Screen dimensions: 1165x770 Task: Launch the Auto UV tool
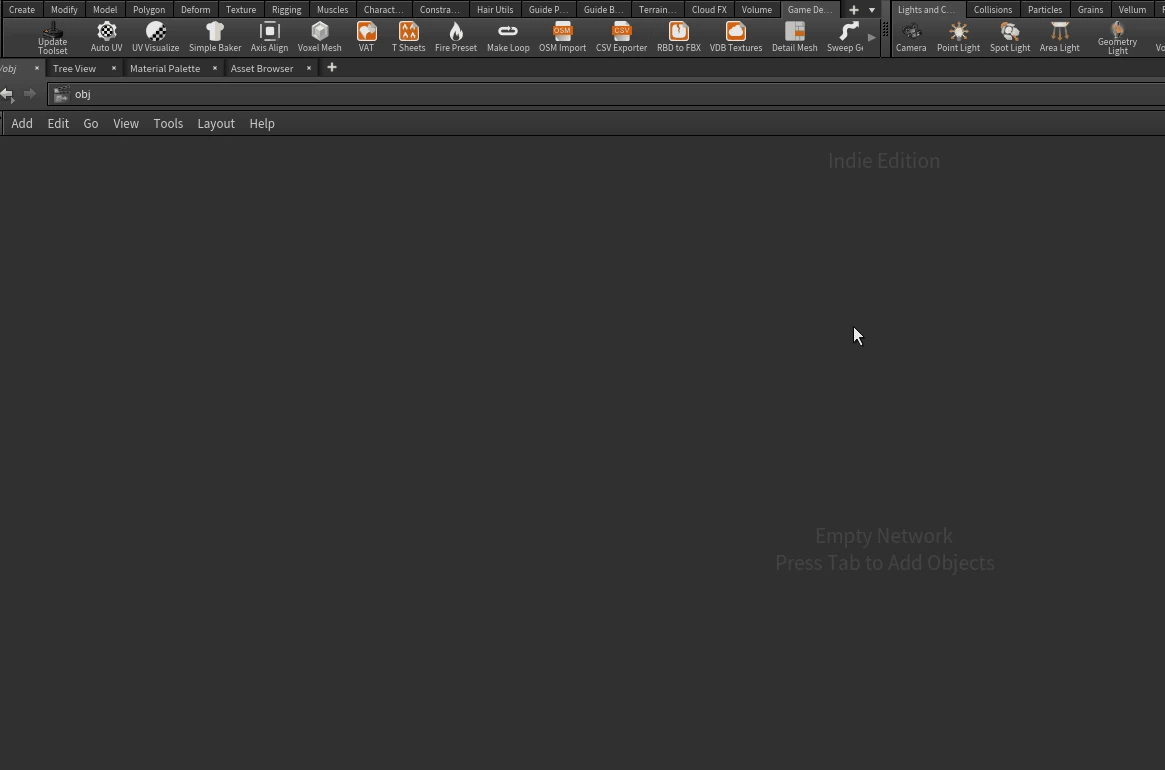click(106, 38)
